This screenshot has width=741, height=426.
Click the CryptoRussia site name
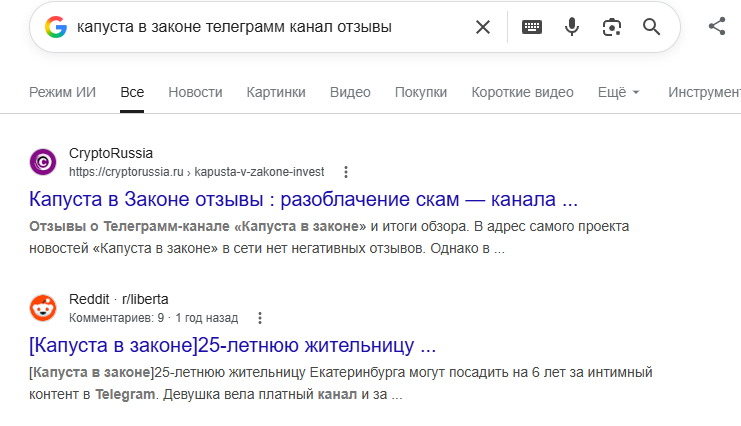click(x=111, y=153)
